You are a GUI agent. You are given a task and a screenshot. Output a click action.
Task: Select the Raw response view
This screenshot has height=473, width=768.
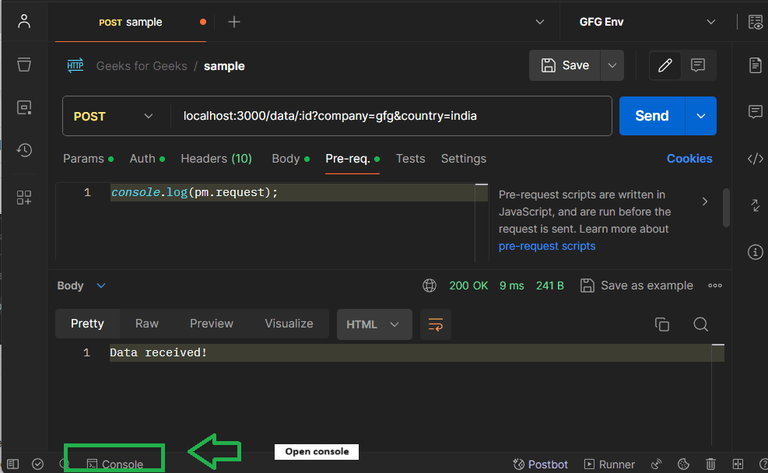click(x=146, y=324)
